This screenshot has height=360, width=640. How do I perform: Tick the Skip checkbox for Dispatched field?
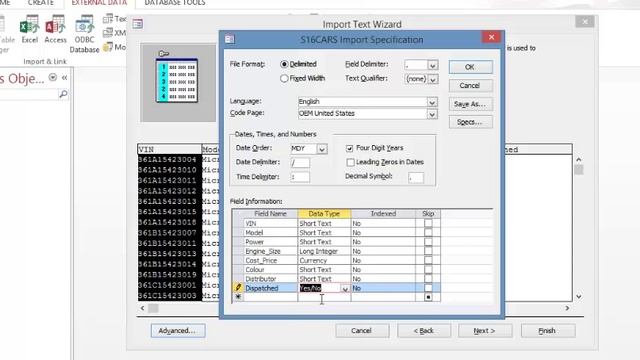428,288
